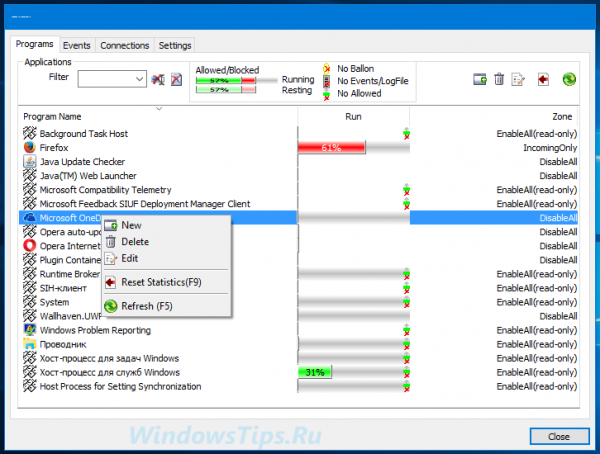Click the green 31% run bar
Screen dimensions: 600x454
pyautogui.click(x=315, y=372)
